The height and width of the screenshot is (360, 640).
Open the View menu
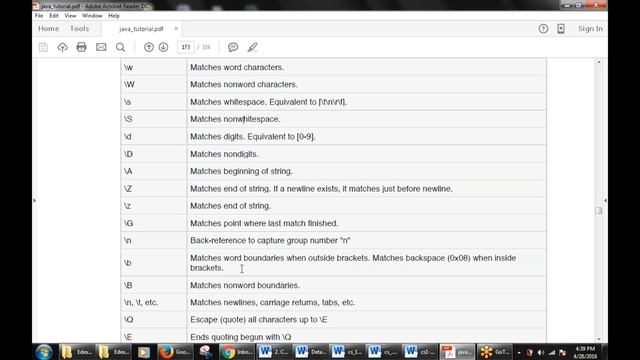coord(70,16)
